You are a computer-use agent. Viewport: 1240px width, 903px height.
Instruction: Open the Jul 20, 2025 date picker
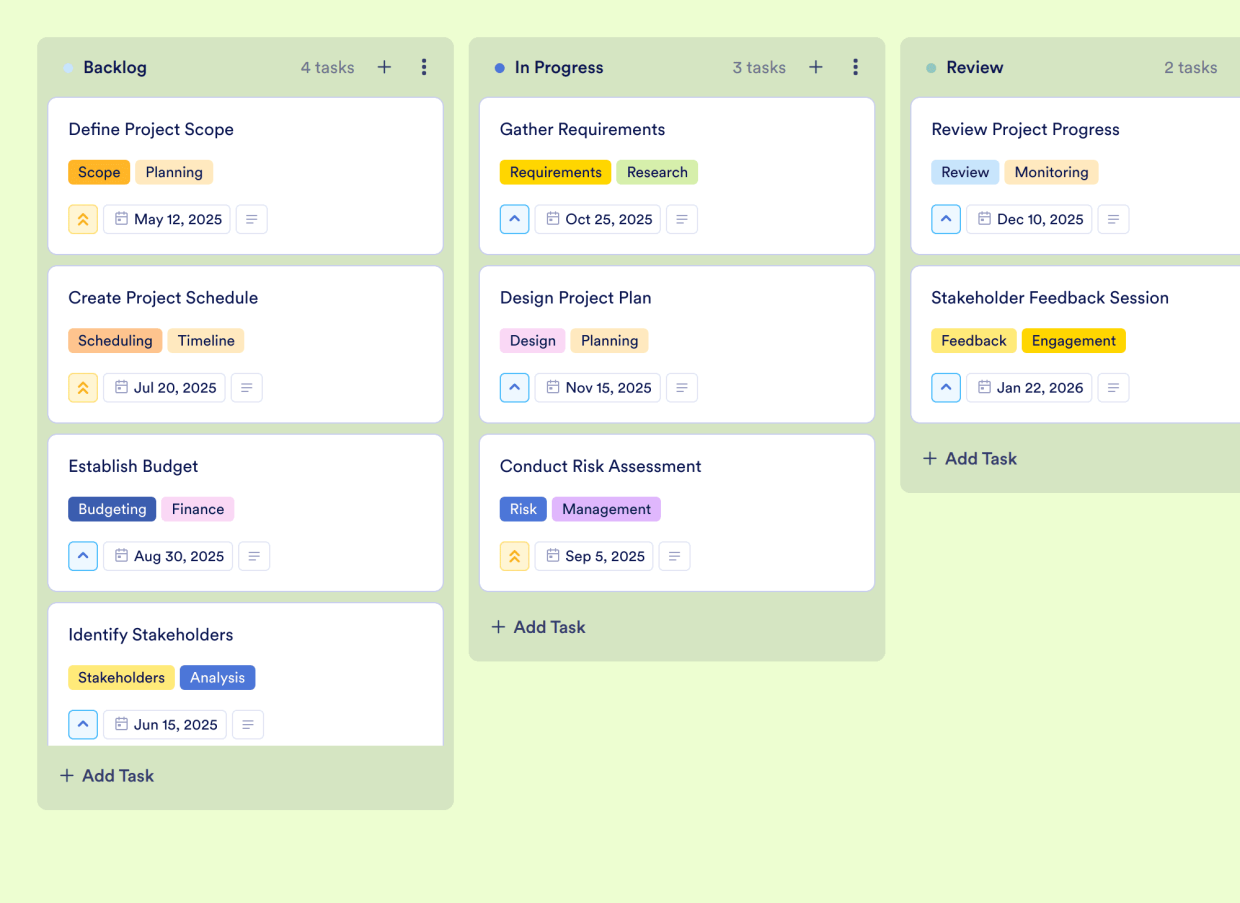[164, 387]
